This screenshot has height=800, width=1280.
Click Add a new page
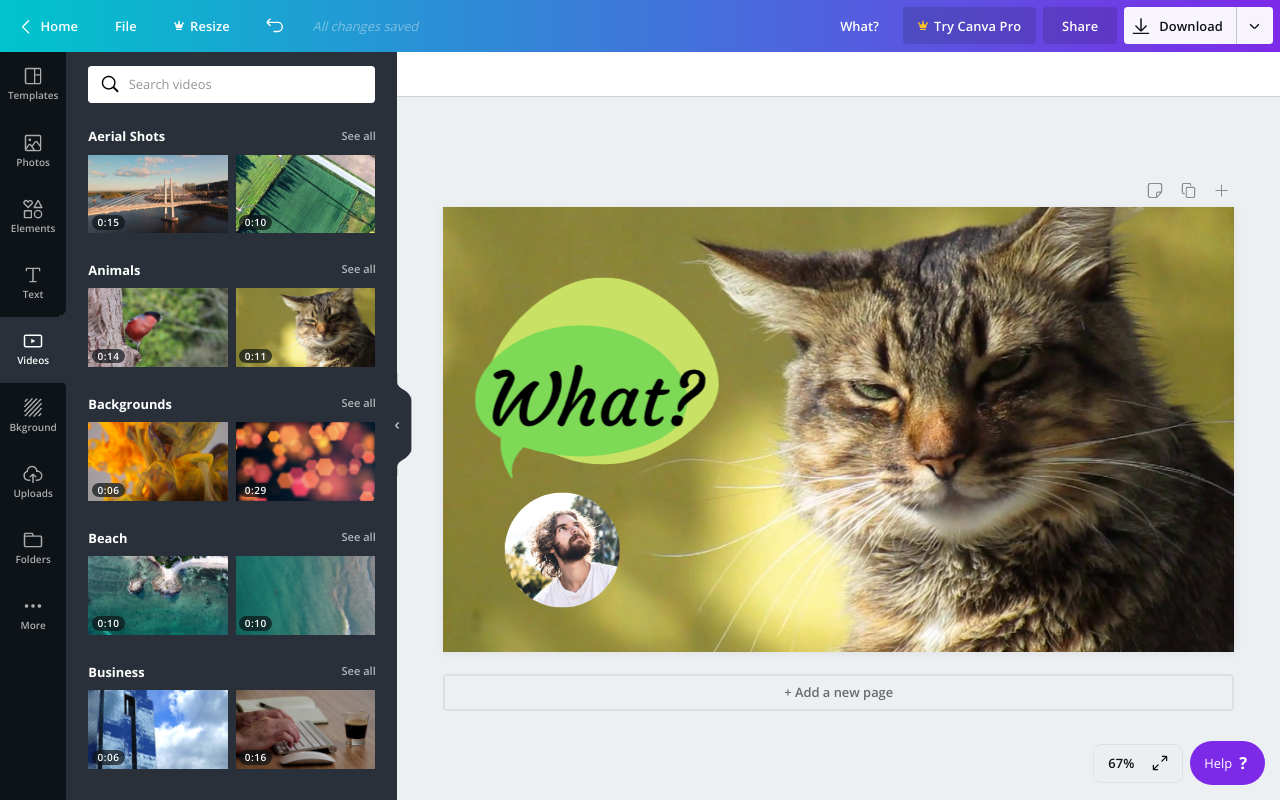pos(838,692)
